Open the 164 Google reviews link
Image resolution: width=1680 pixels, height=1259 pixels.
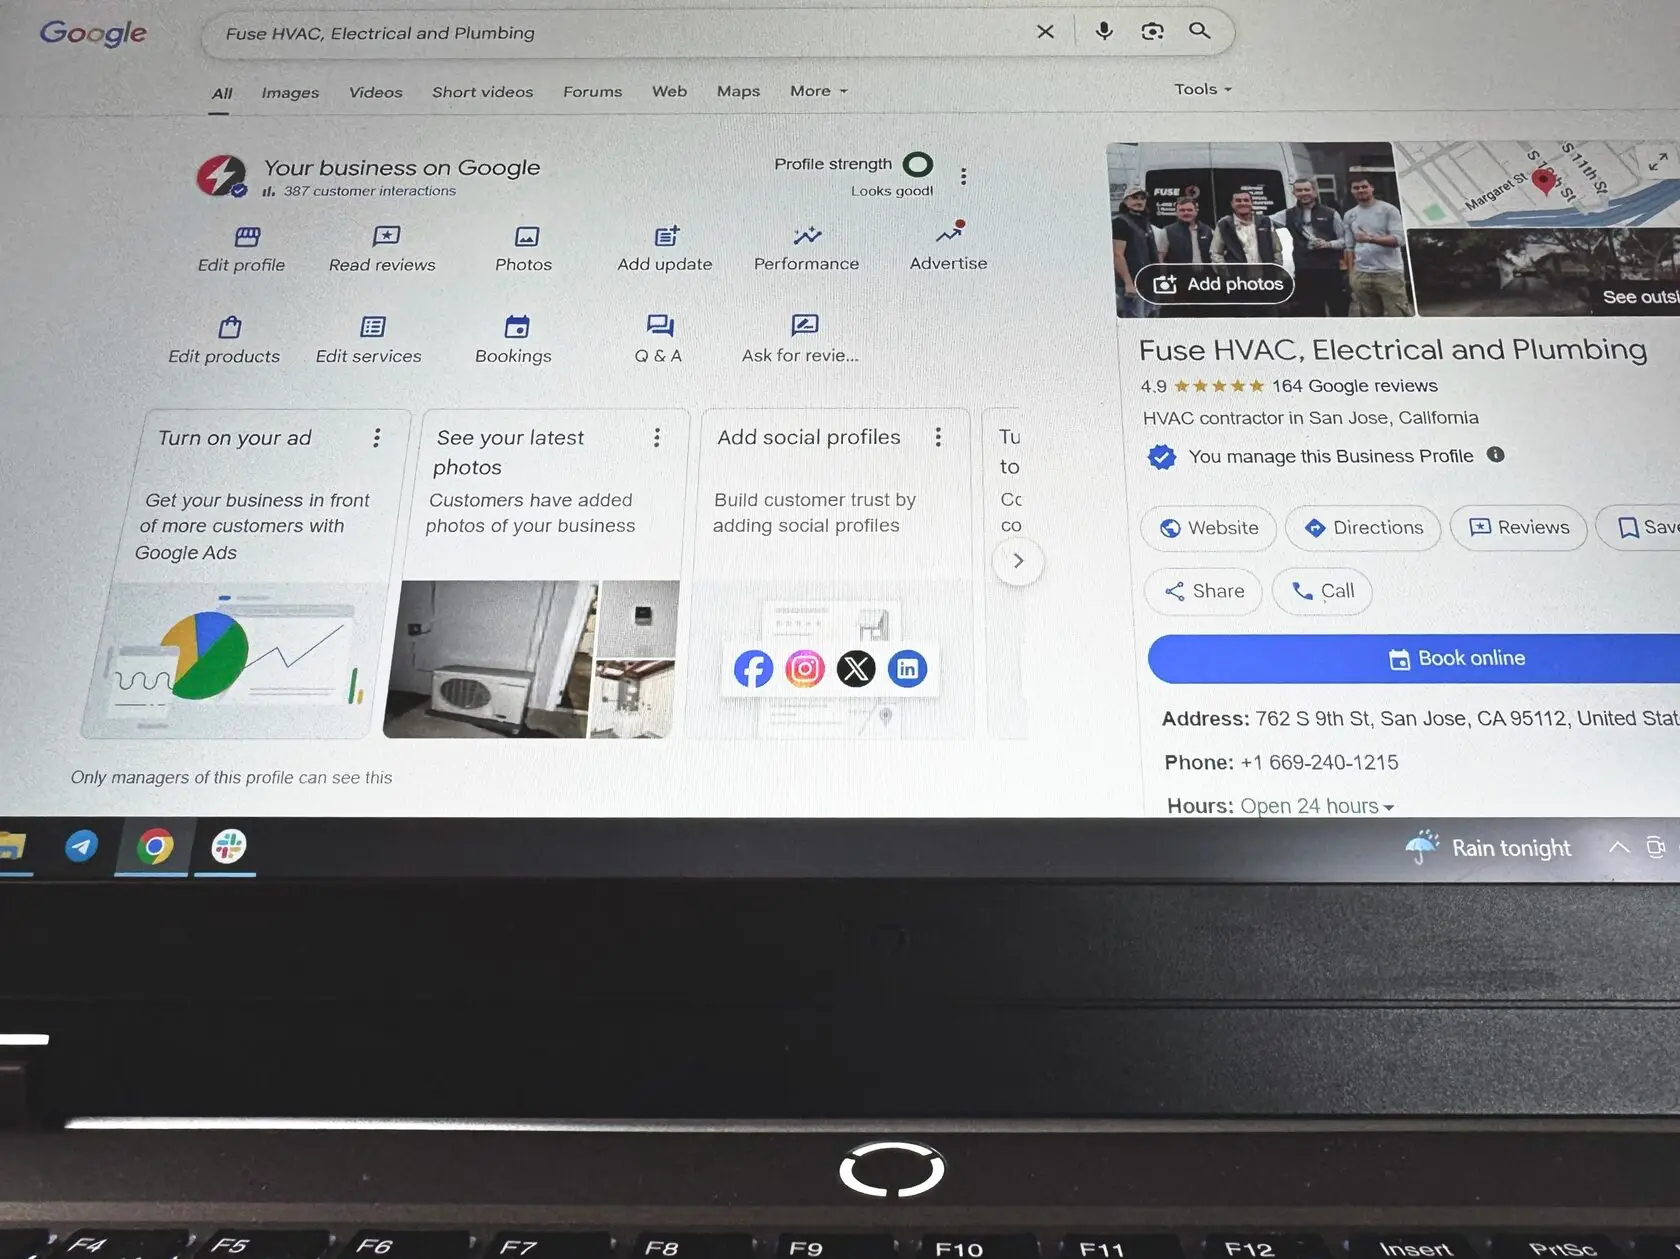1354,385
